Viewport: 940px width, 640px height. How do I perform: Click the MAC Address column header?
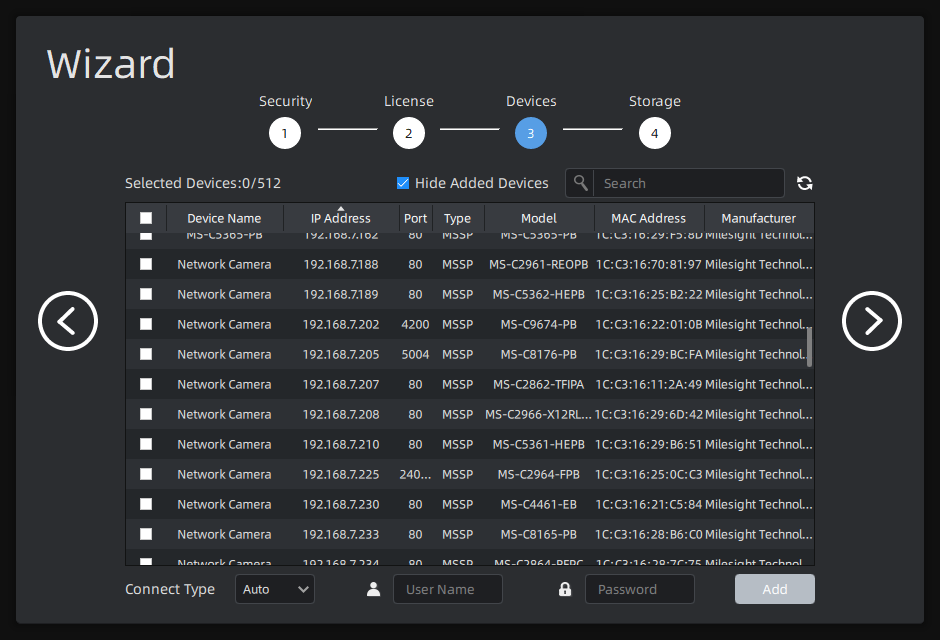(x=648, y=218)
